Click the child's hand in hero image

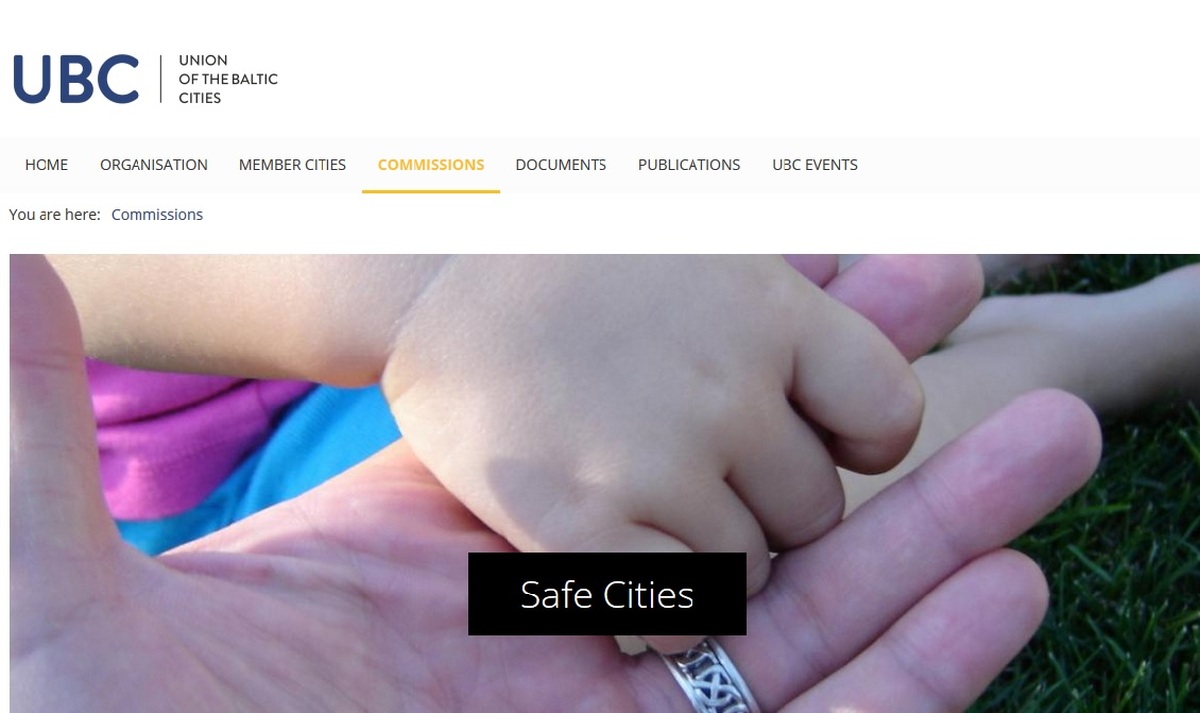tap(640, 420)
